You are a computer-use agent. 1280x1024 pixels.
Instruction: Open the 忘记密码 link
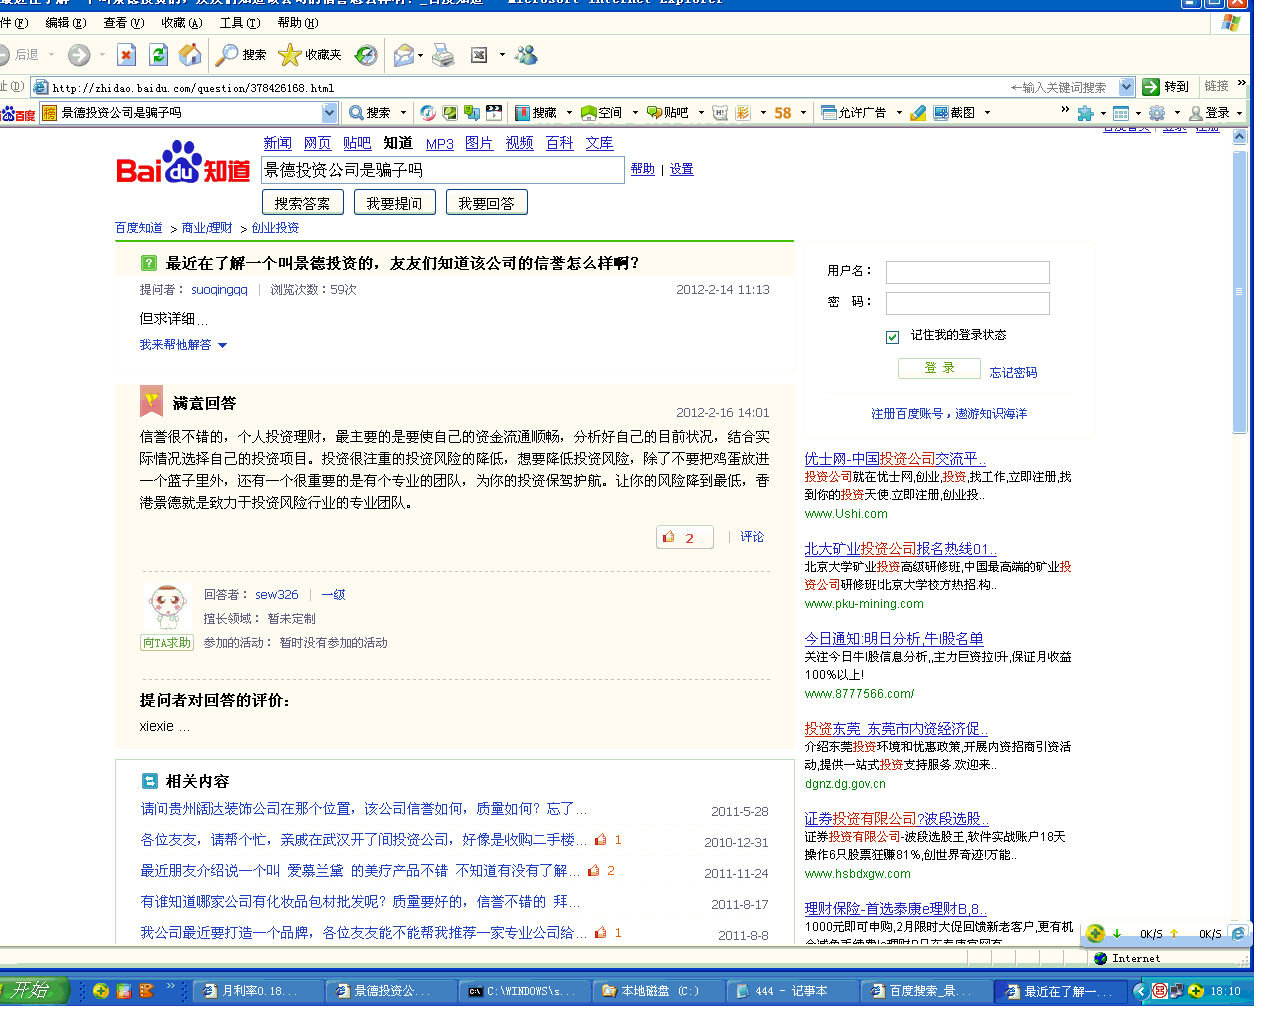[x=1013, y=372]
